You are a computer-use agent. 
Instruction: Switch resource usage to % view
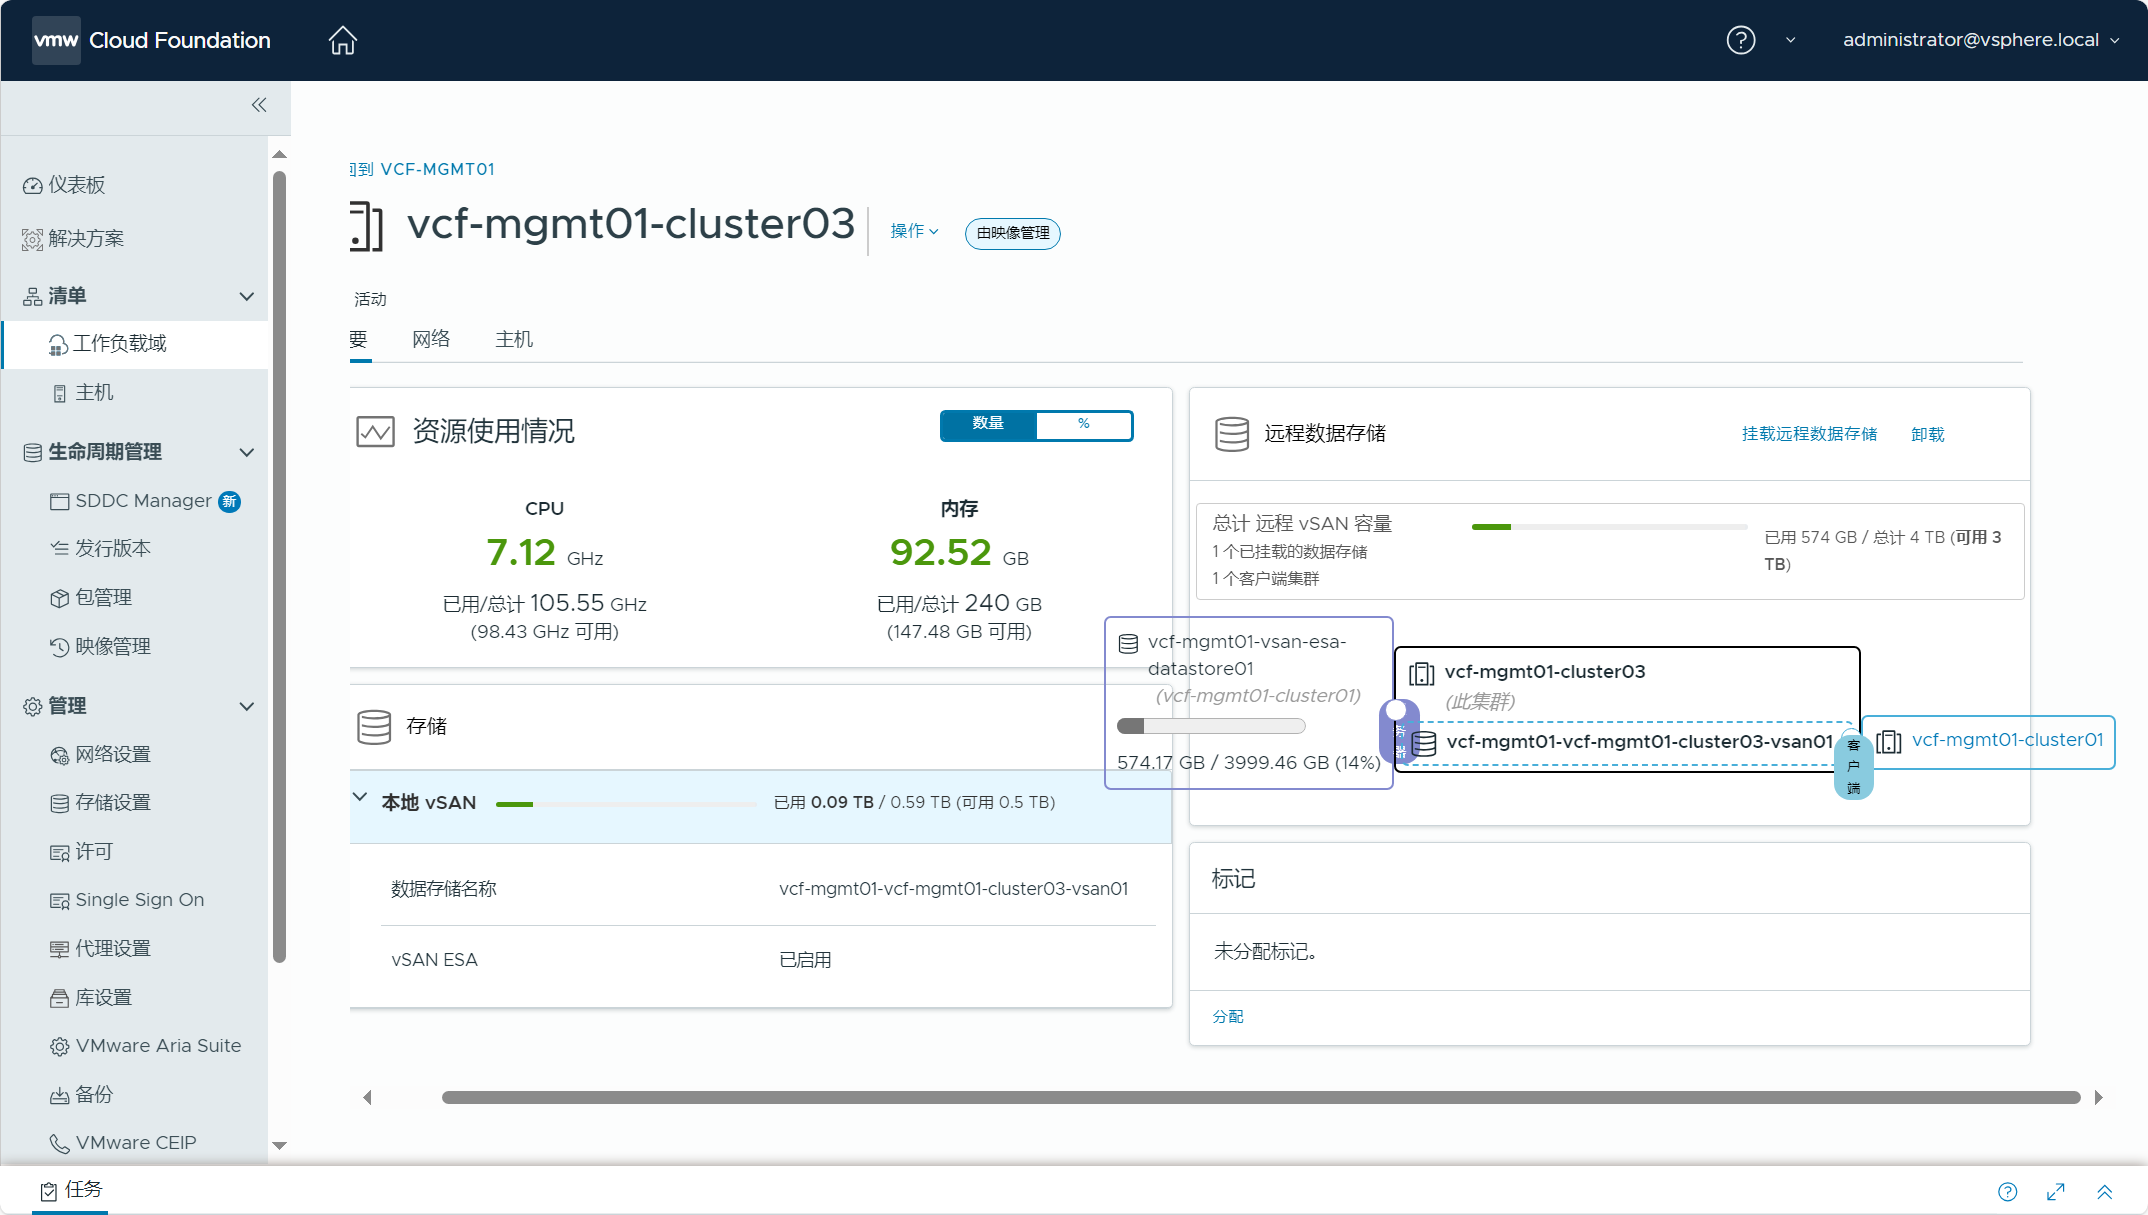click(x=1084, y=424)
